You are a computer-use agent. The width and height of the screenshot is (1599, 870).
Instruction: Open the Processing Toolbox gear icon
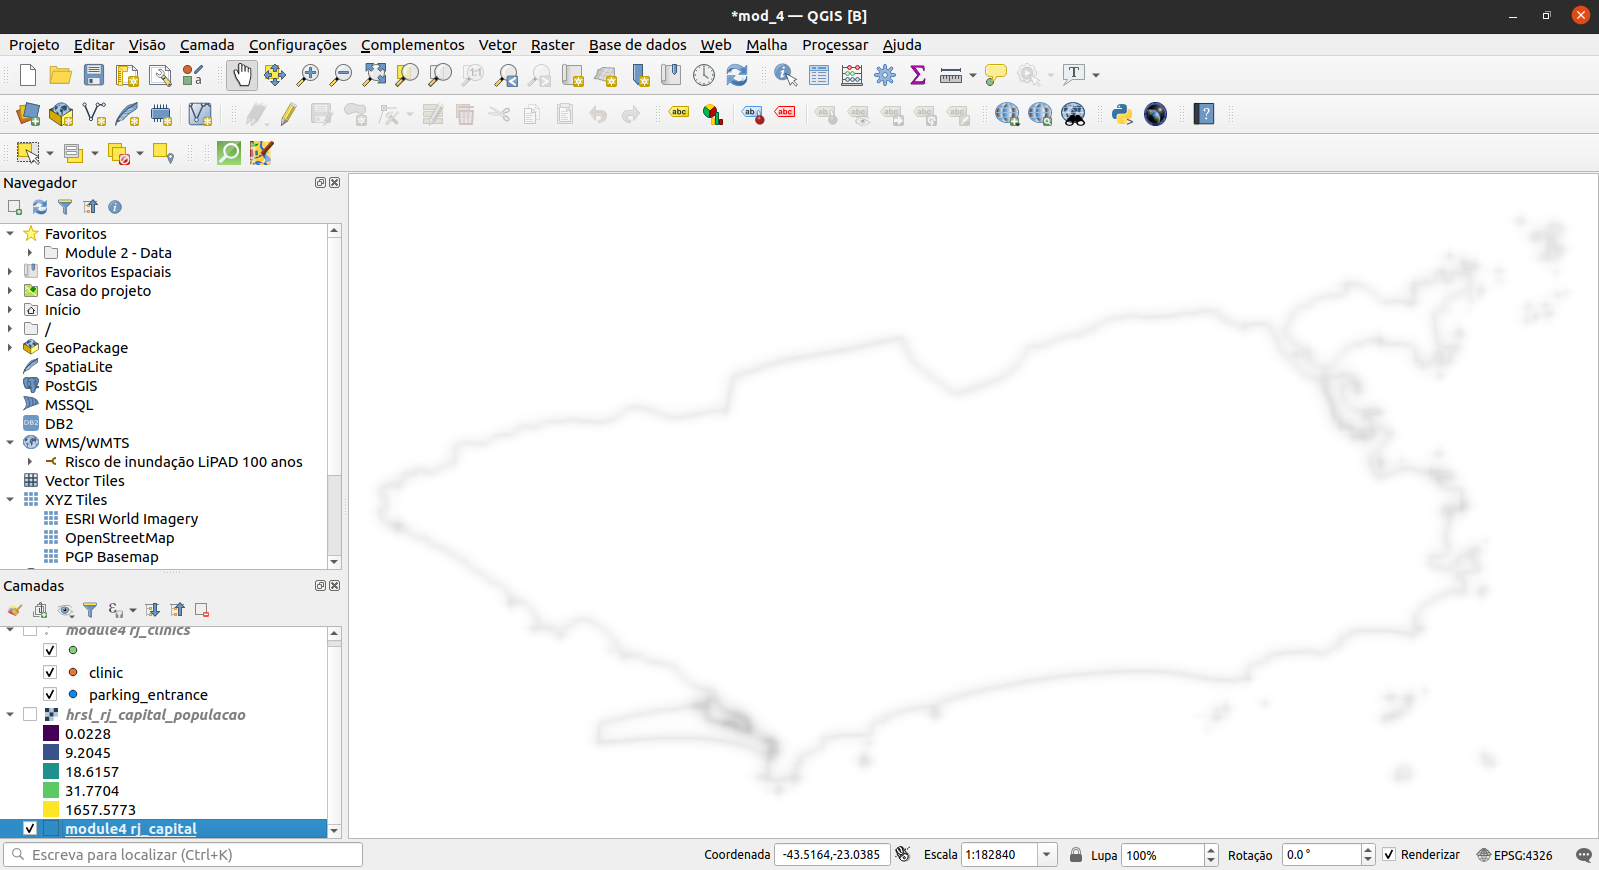(x=885, y=75)
